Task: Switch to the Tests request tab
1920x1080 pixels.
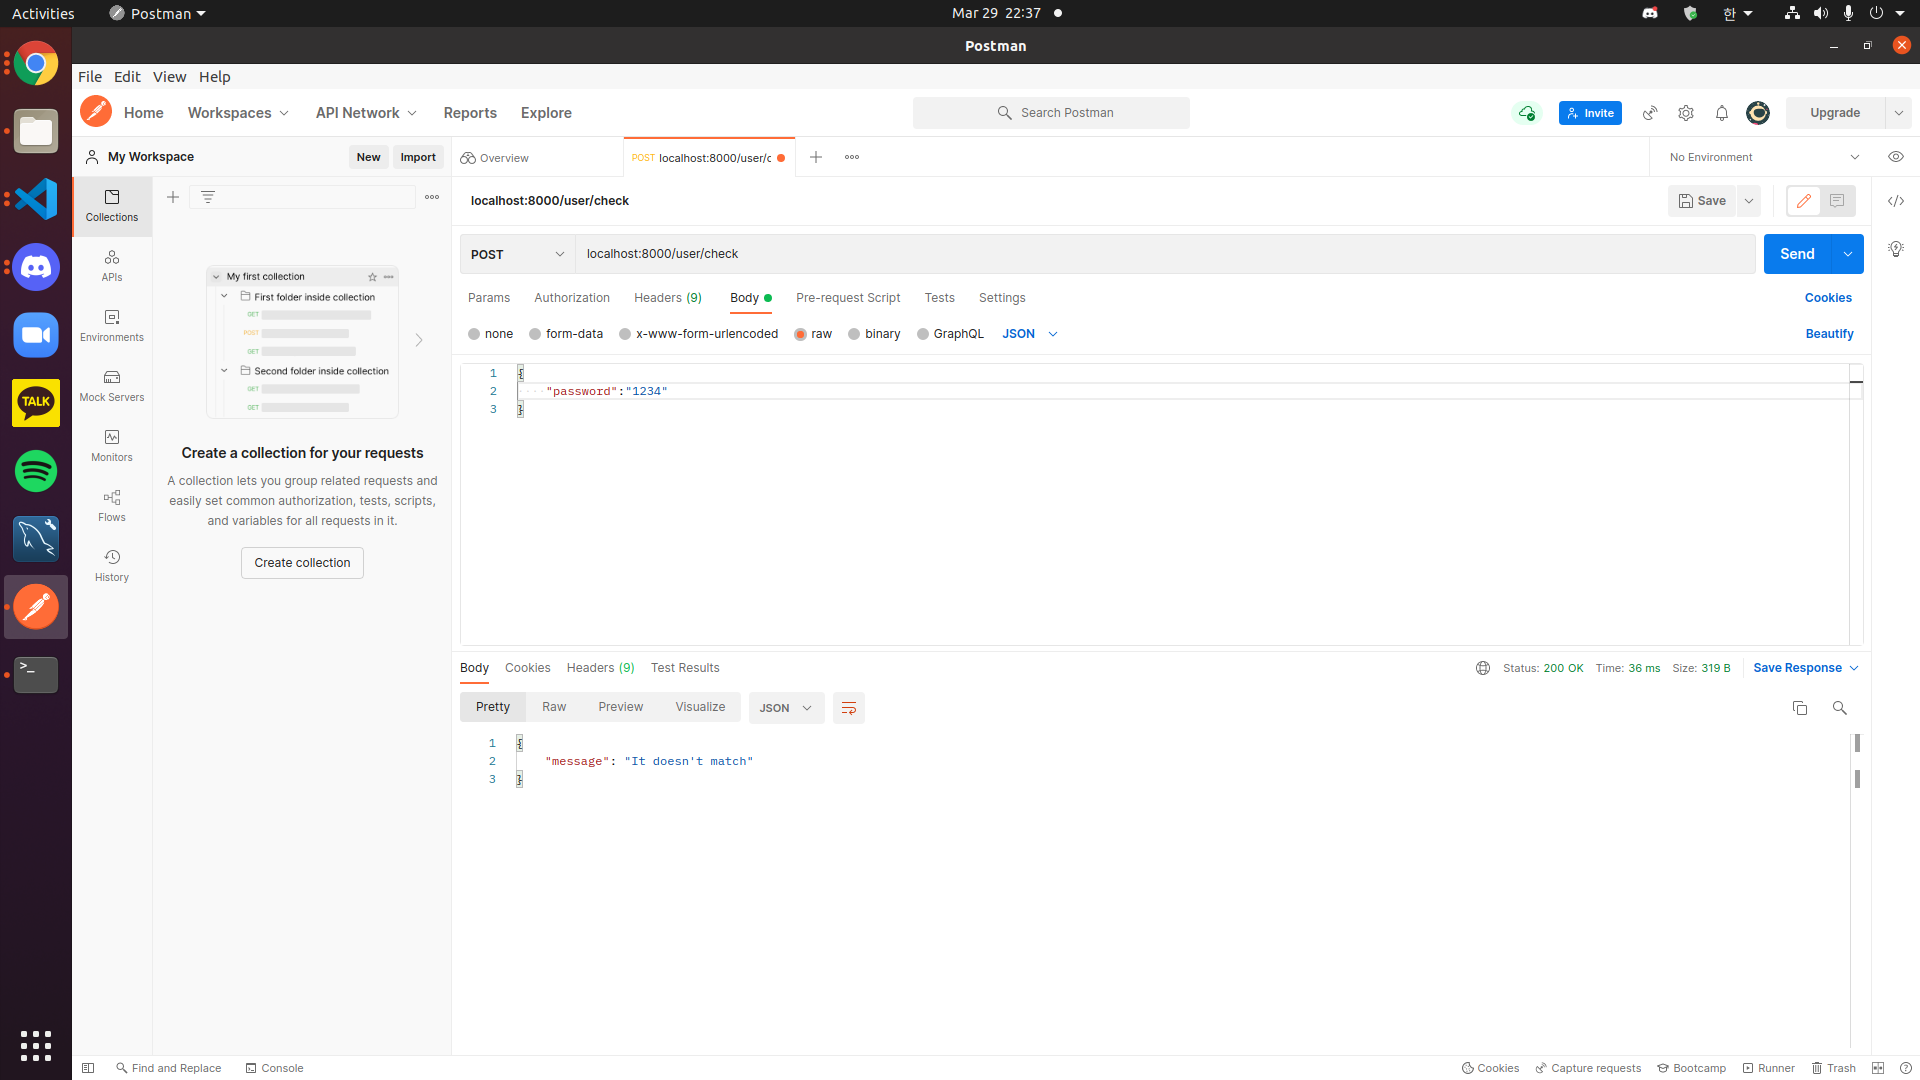Action: tap(940, 298)
